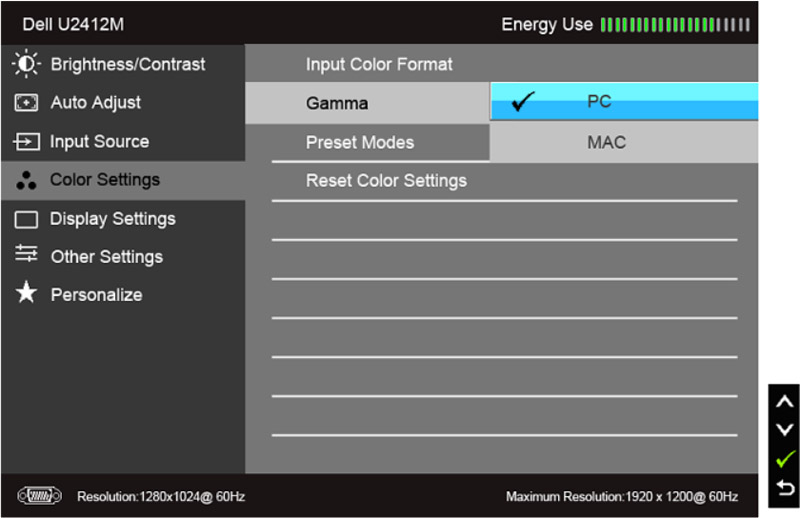Select the MAC gamma setting

point(624,142)
